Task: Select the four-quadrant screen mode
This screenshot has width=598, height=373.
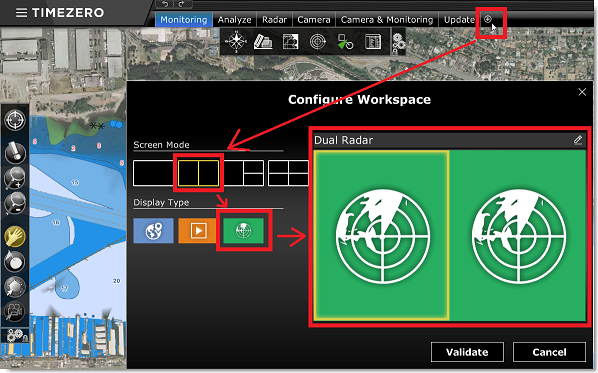Action: (x=288, y=173)
